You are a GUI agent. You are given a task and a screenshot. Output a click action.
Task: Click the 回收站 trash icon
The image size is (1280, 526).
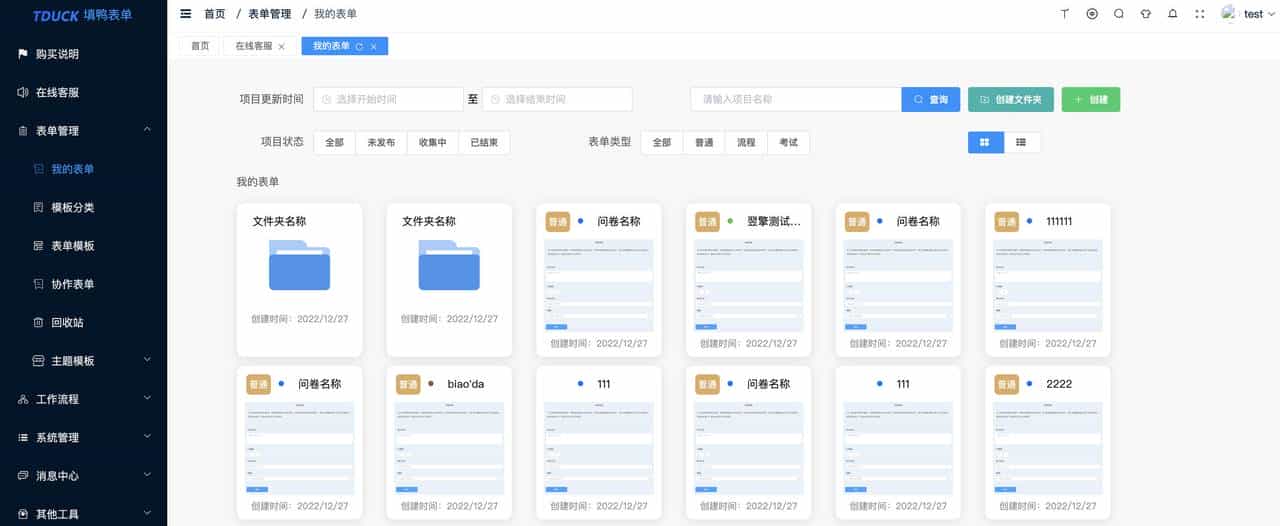coord(39,322)
